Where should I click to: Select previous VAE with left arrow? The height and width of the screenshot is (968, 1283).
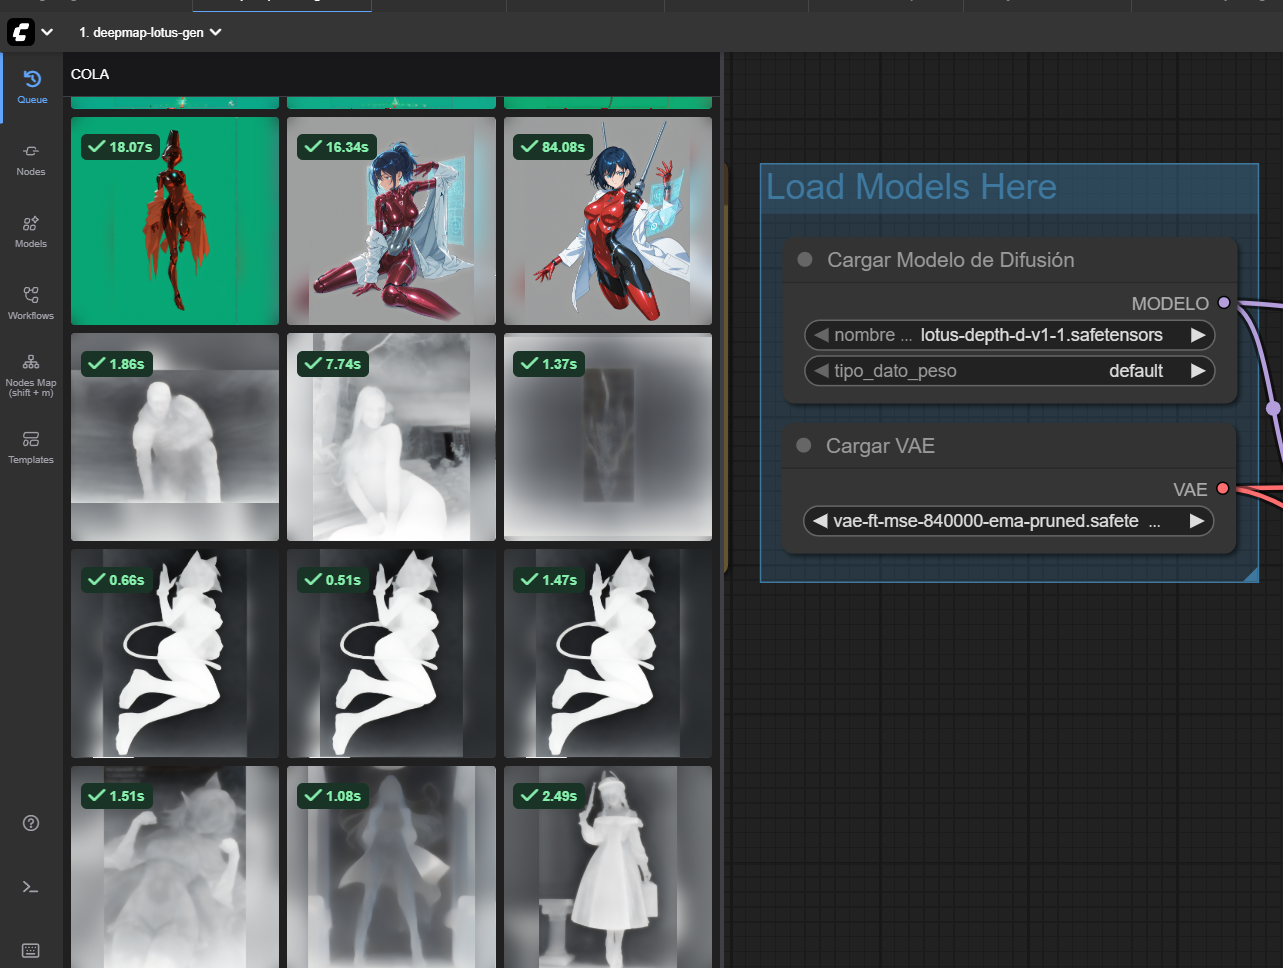tap(820, 521)
